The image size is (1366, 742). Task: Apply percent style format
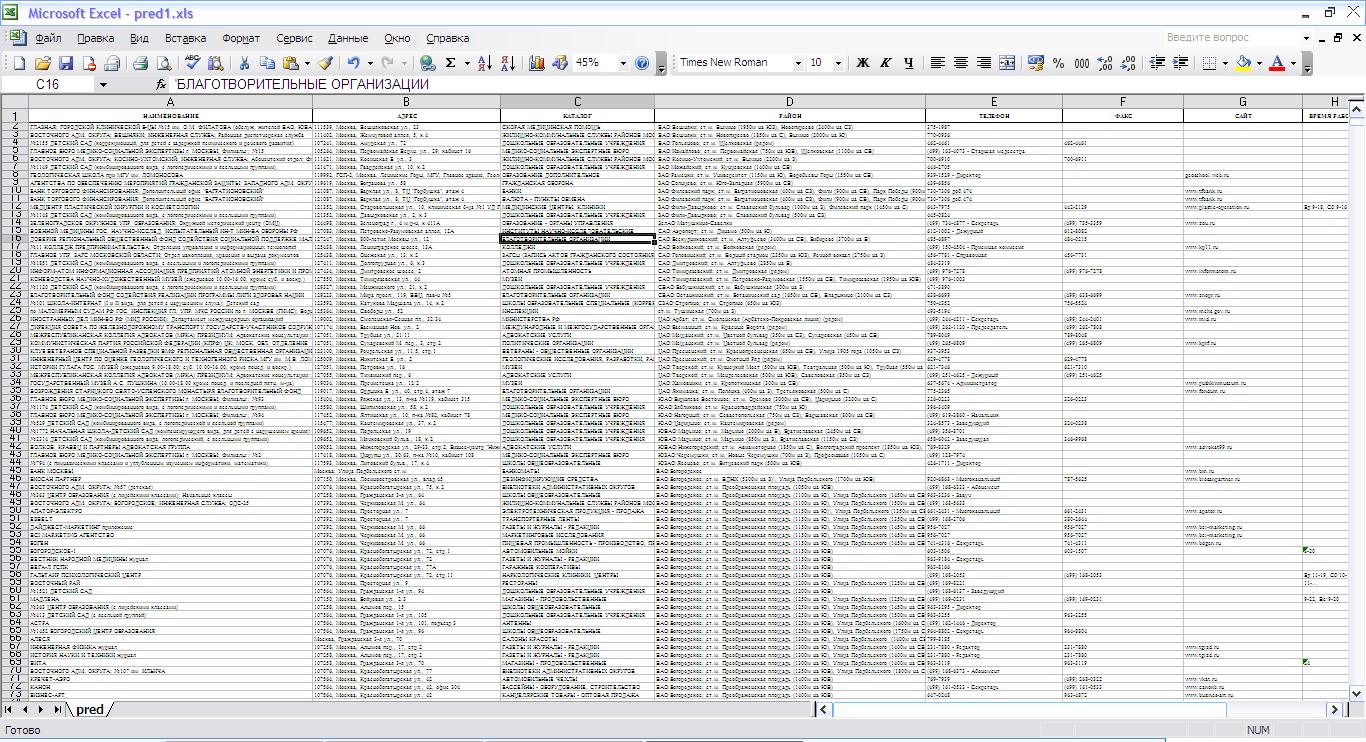[1058, 62]
